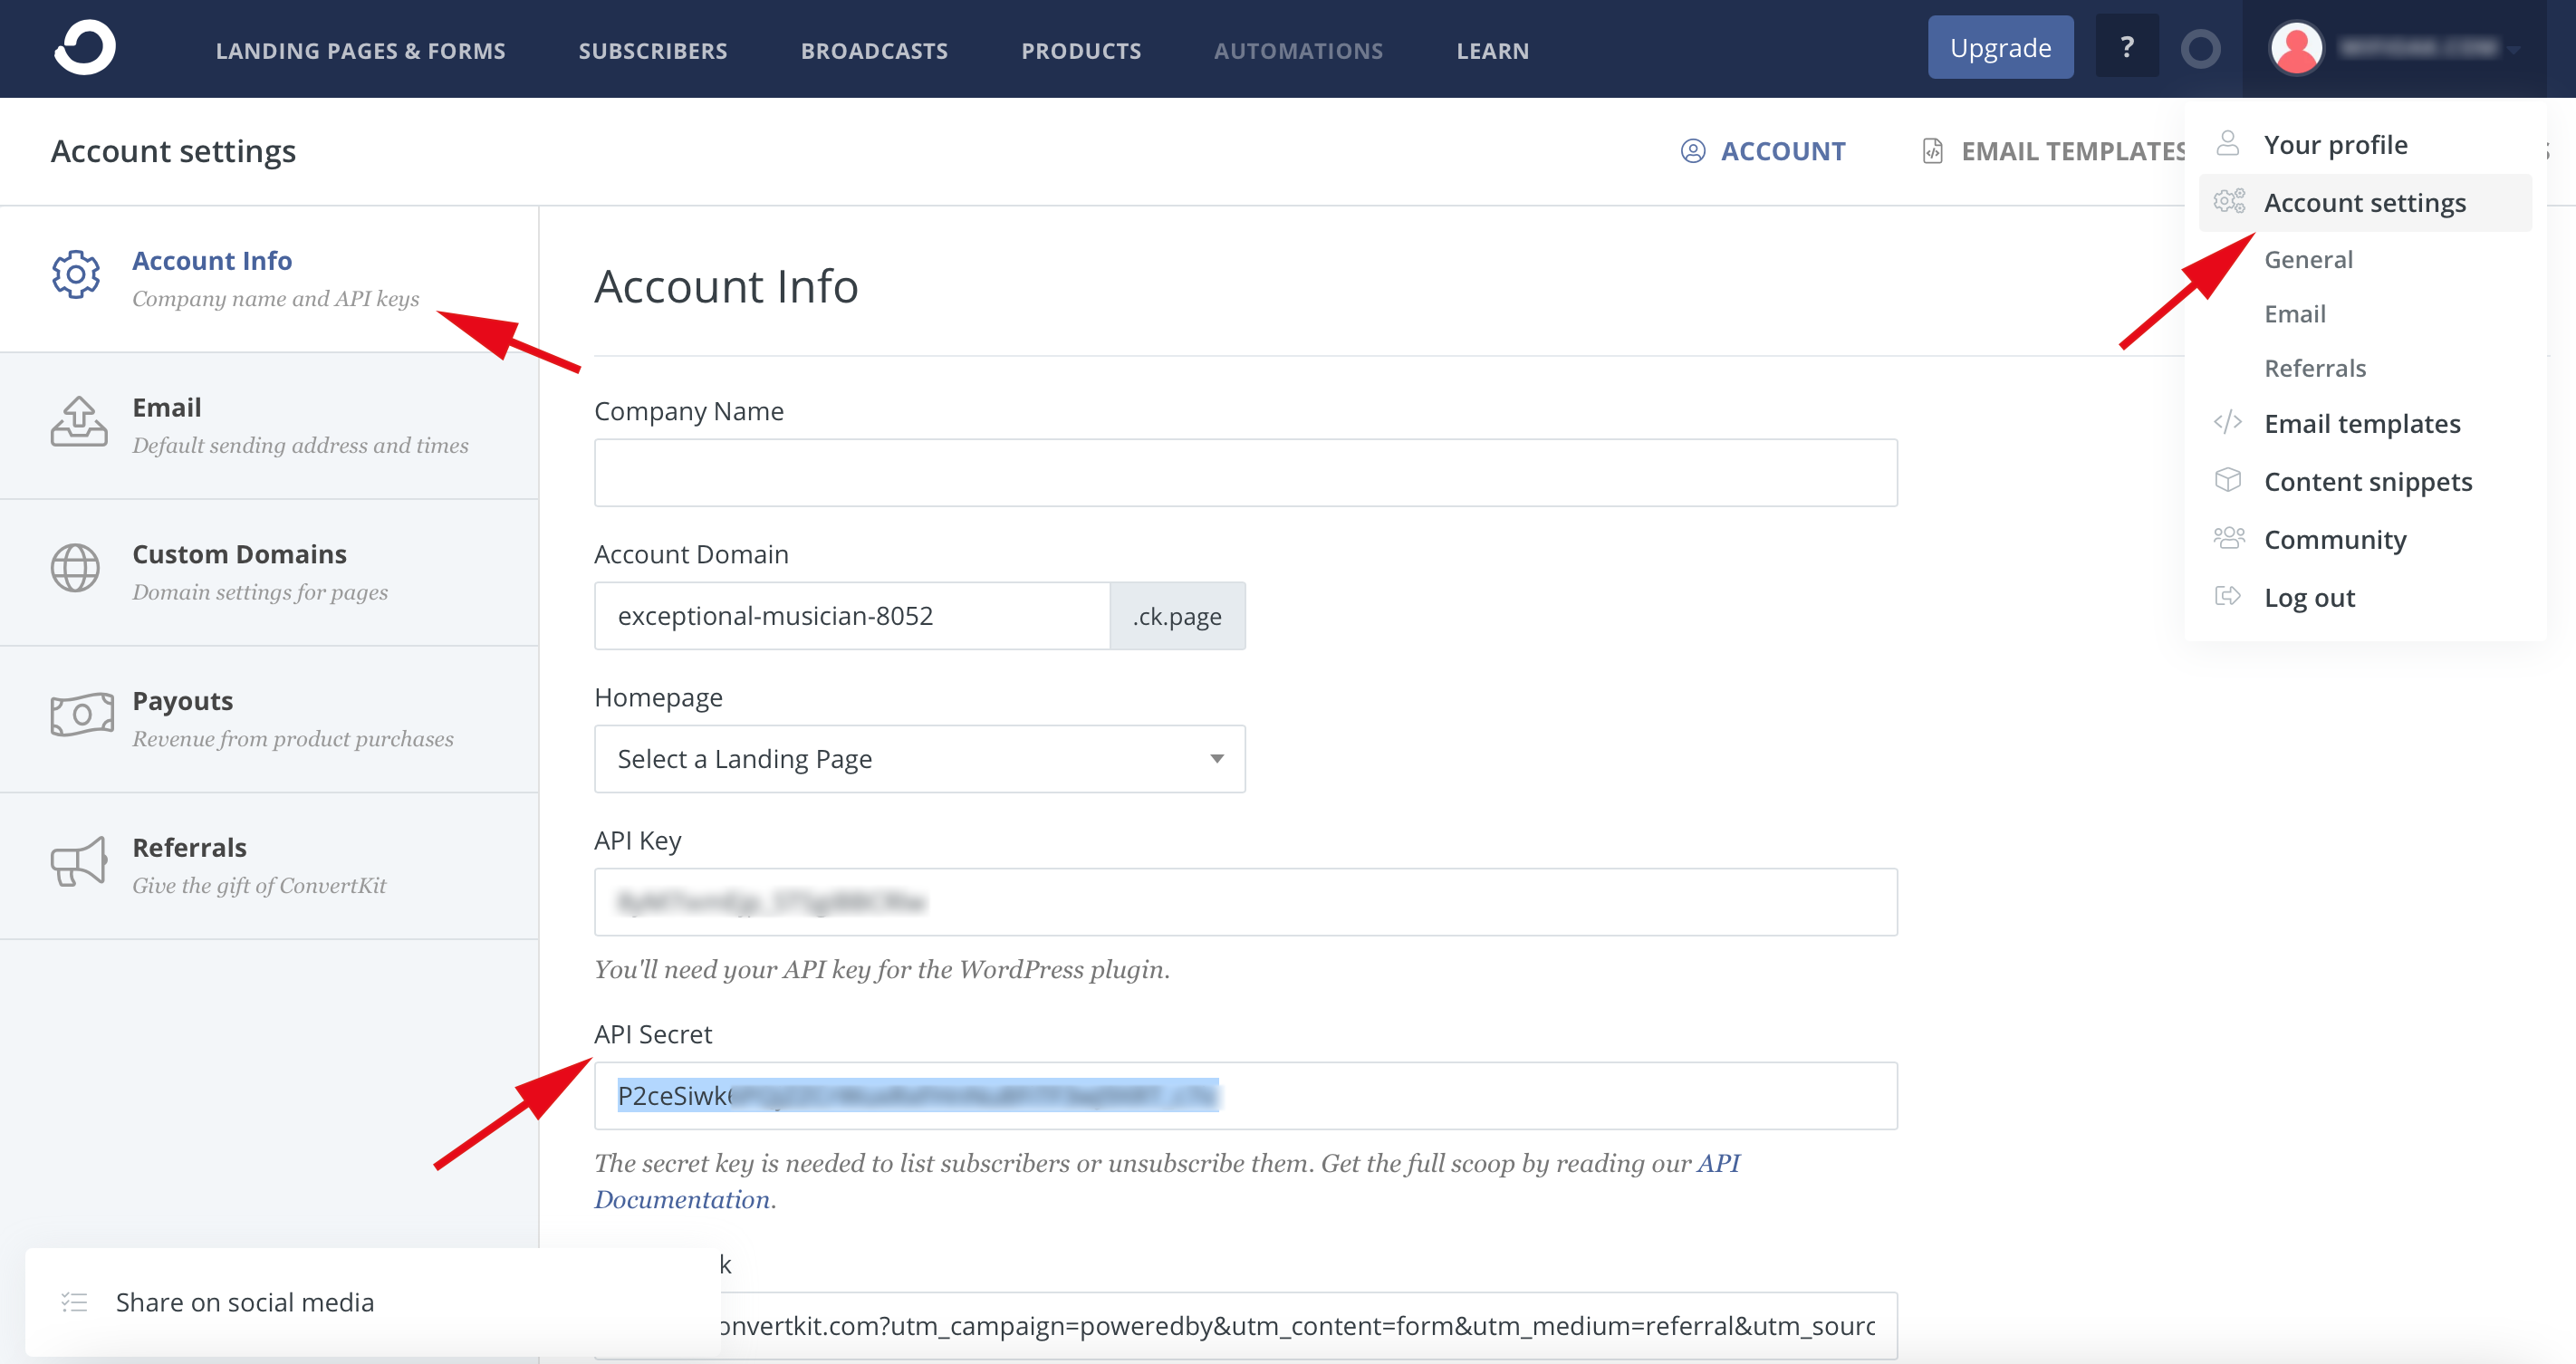Select Content snippets in the user menu

(x=2367, y=481)
